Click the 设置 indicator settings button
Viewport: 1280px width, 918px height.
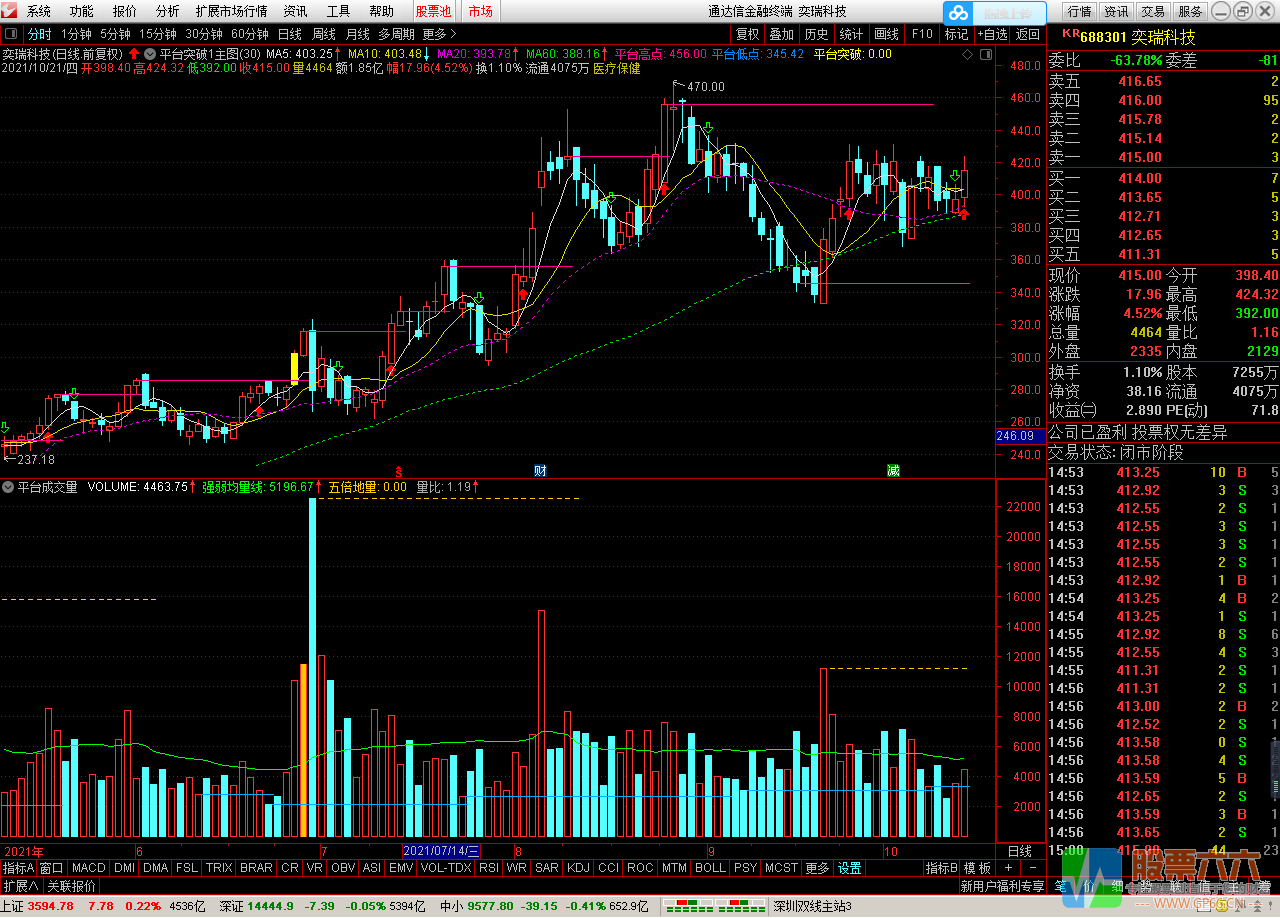(x=850, y=868)
